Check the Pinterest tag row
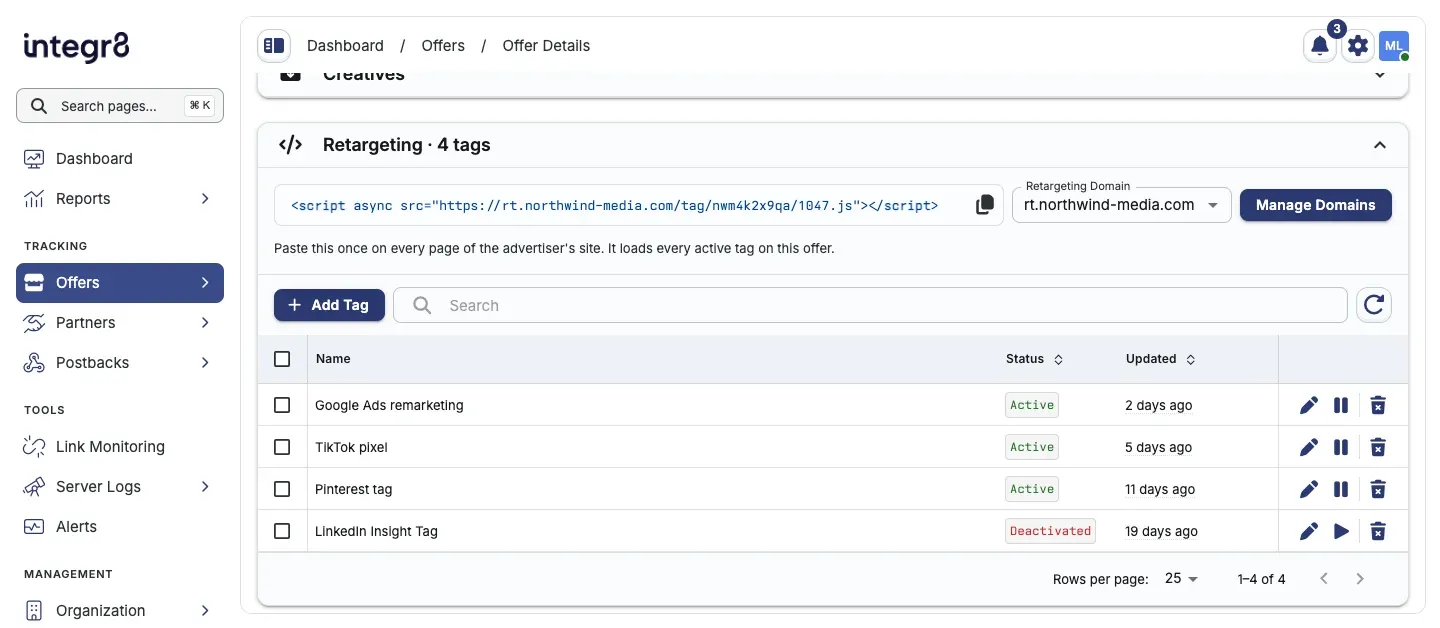Image resolution: width=1440 pixels, height=628 pixels. (282, 489)
